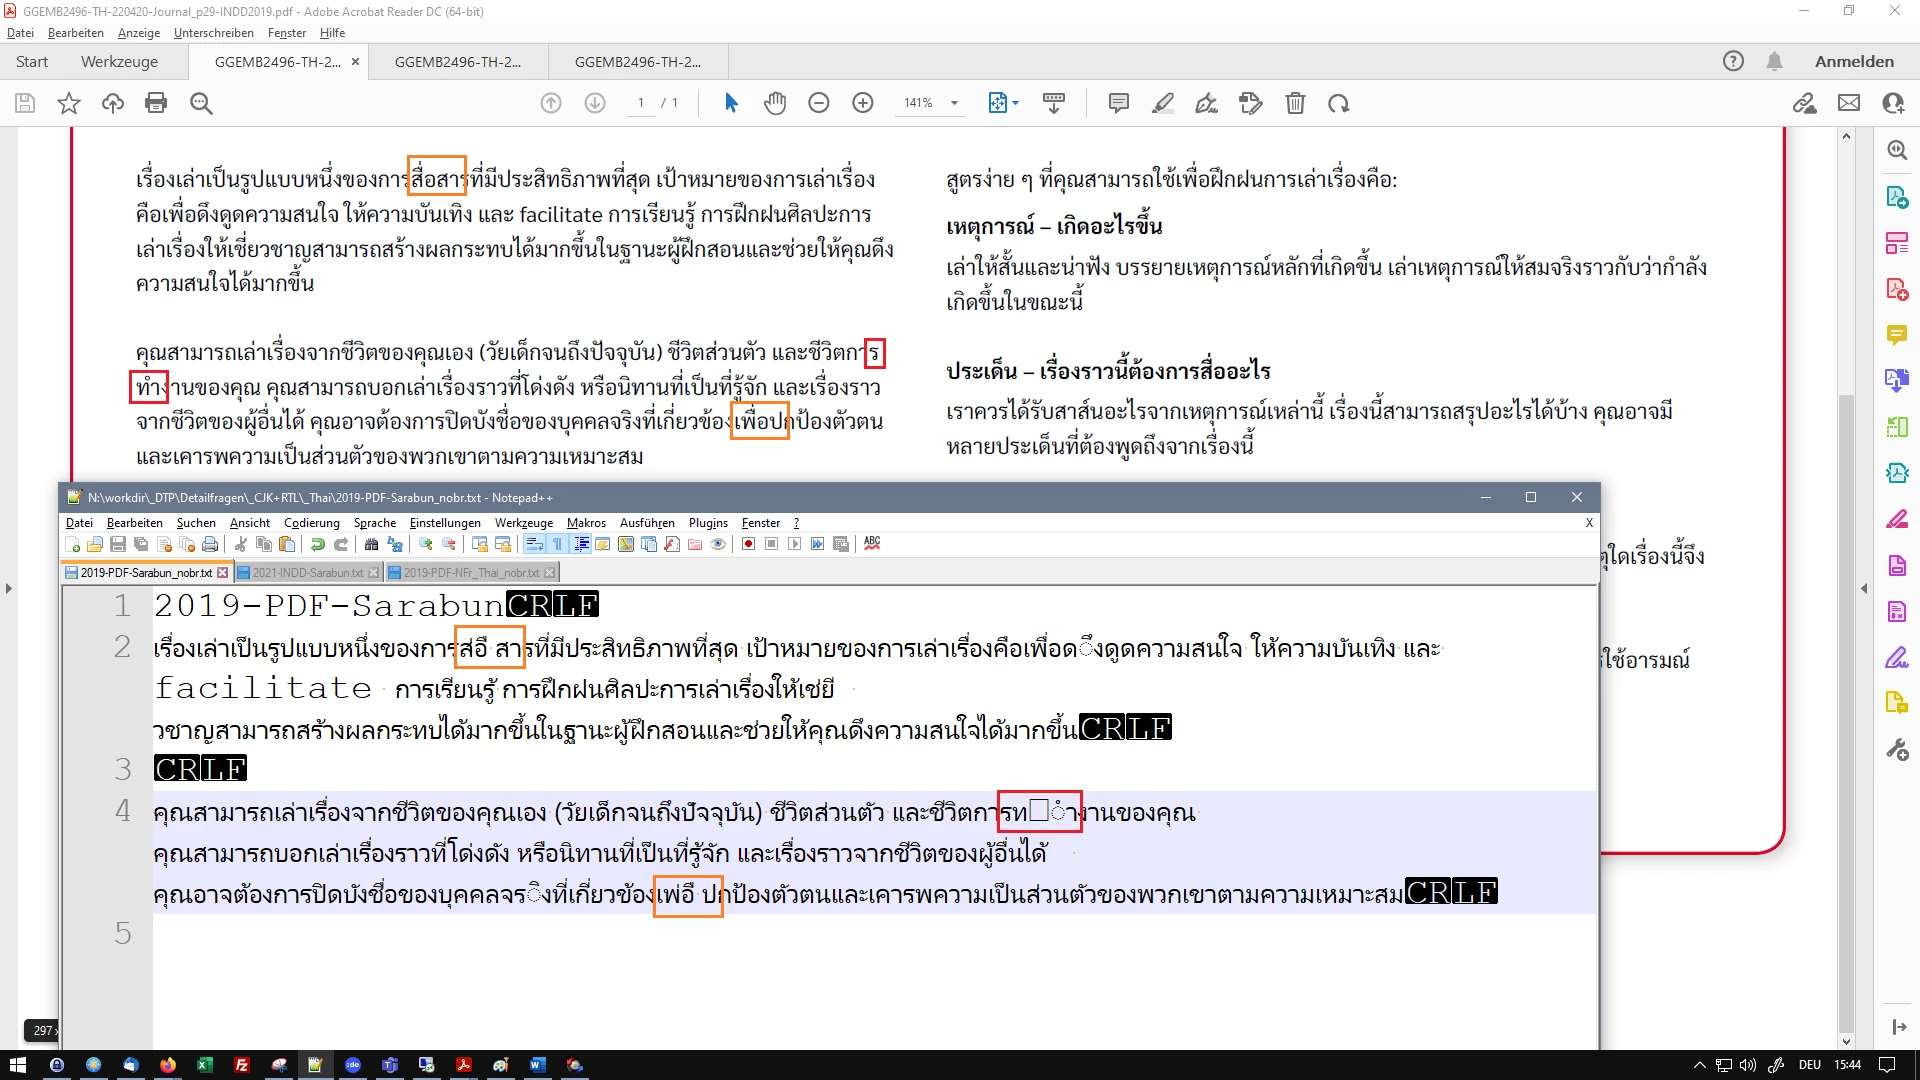Screen dimensions: 1920x1080
Task: Click the Notepad++ Find binoculars icon
Action: [x=371, y=544]
